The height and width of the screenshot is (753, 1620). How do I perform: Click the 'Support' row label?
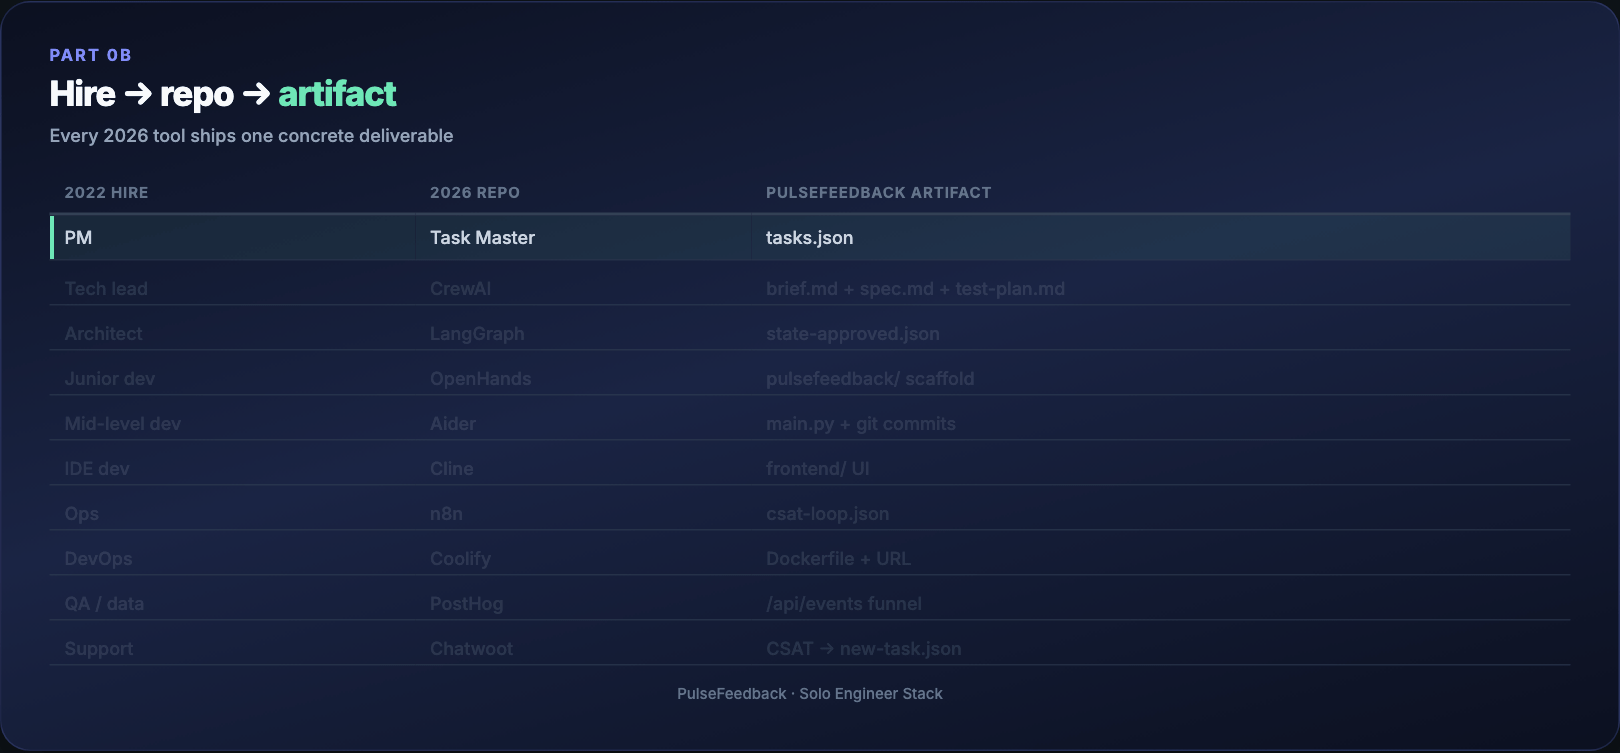[99, 649]
